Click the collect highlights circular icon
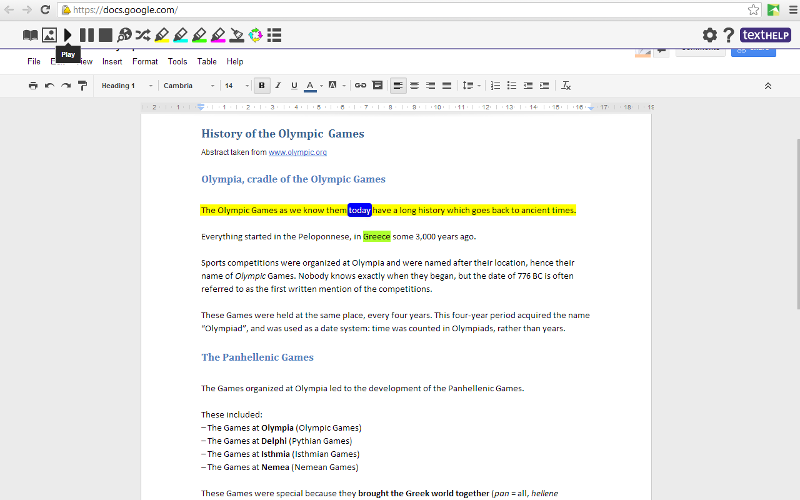800x500 pixels. pyautogui.click(x=255, y=35)
